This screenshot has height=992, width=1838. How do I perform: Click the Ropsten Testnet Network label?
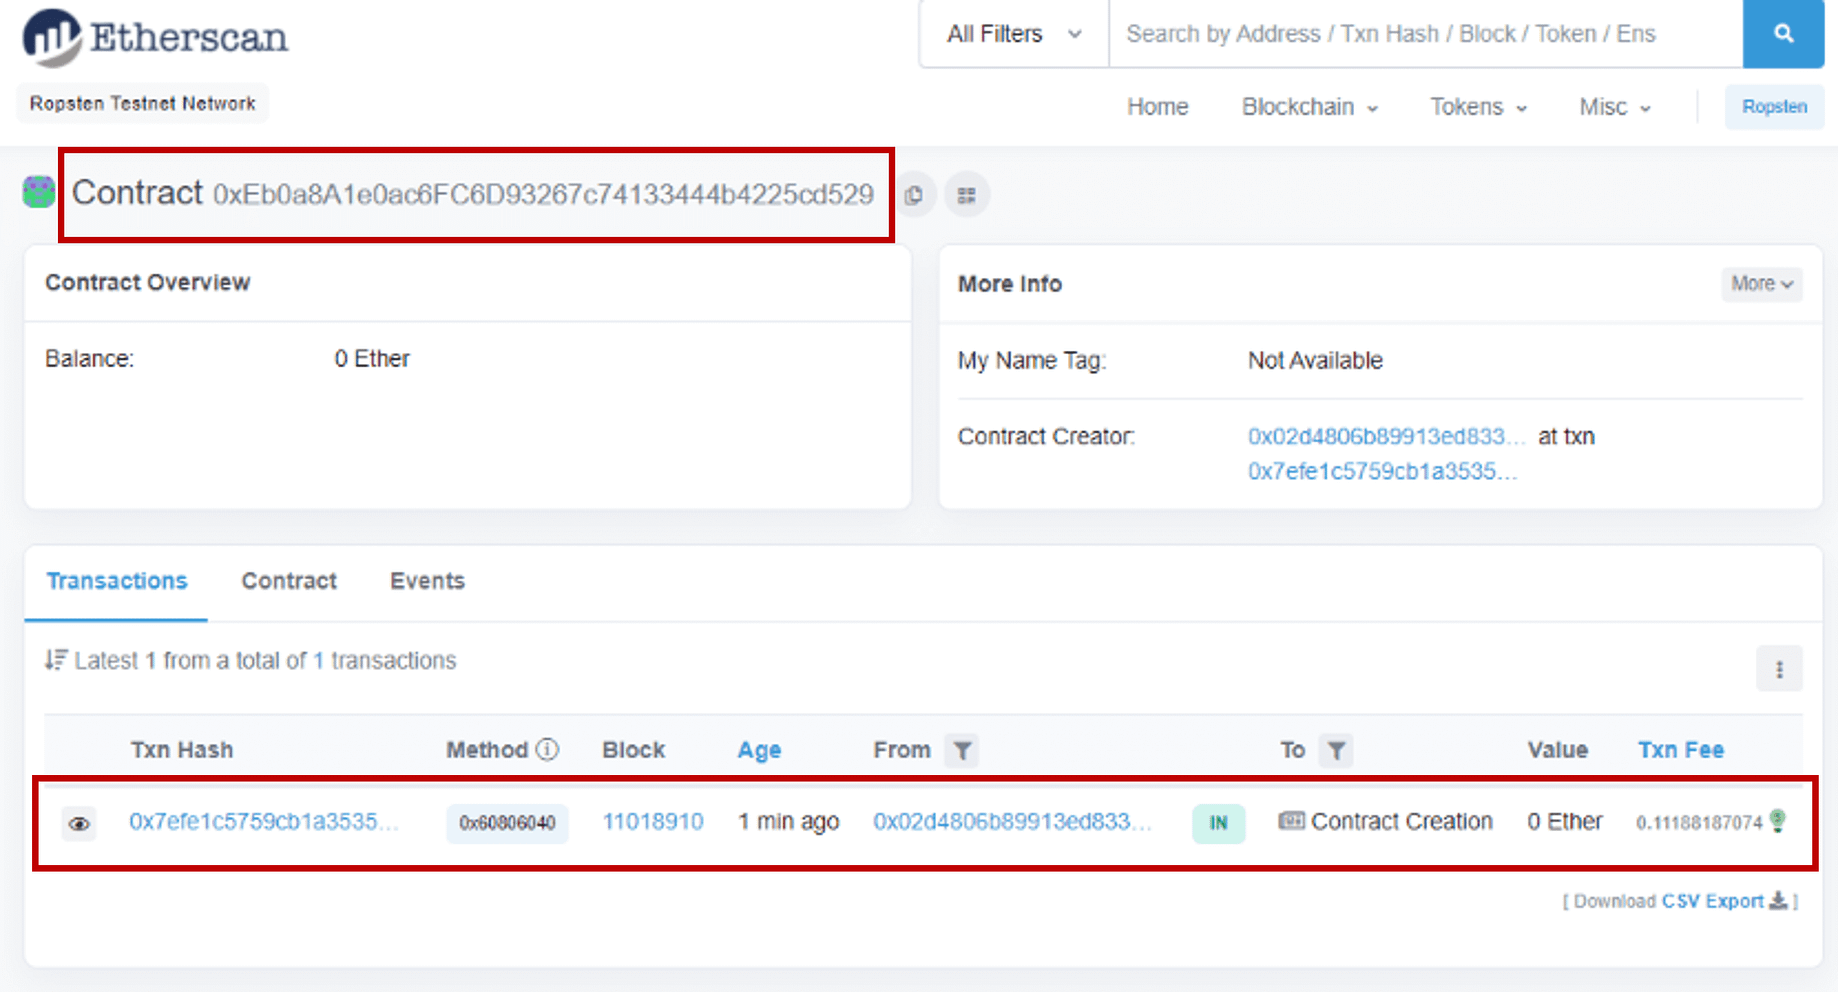tap(143, 103)
